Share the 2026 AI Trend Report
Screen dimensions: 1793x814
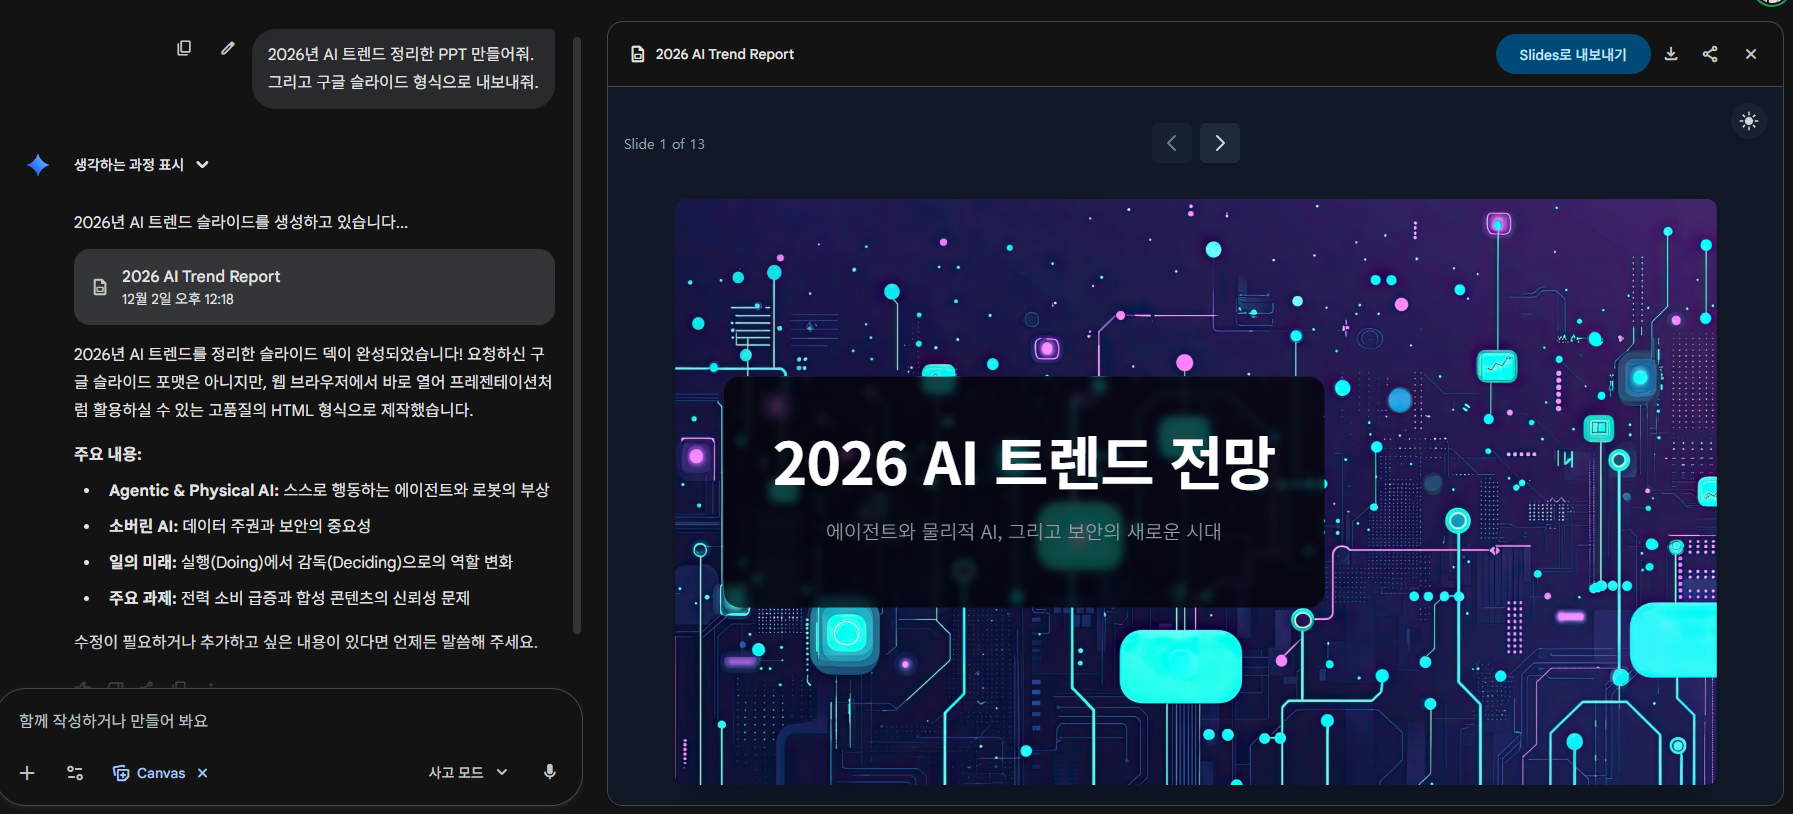[x=1710, y=54]
